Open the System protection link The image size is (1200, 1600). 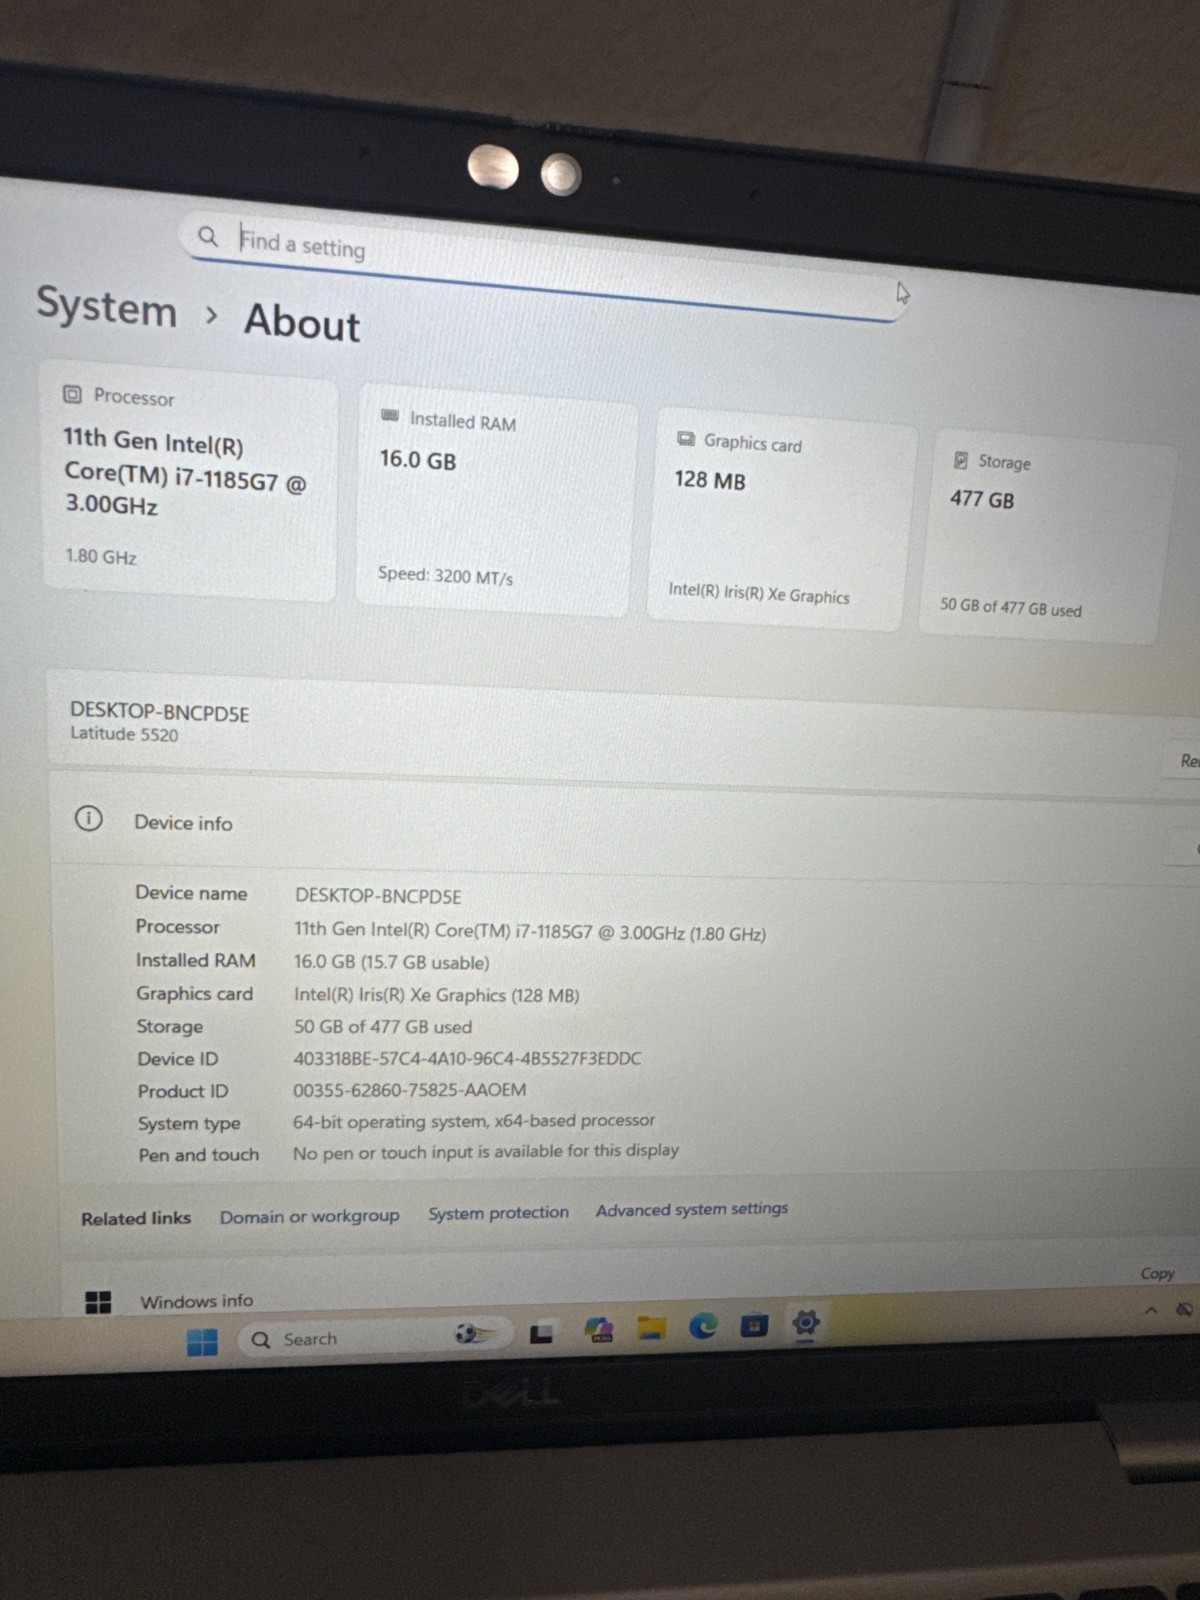(498, 1212)
